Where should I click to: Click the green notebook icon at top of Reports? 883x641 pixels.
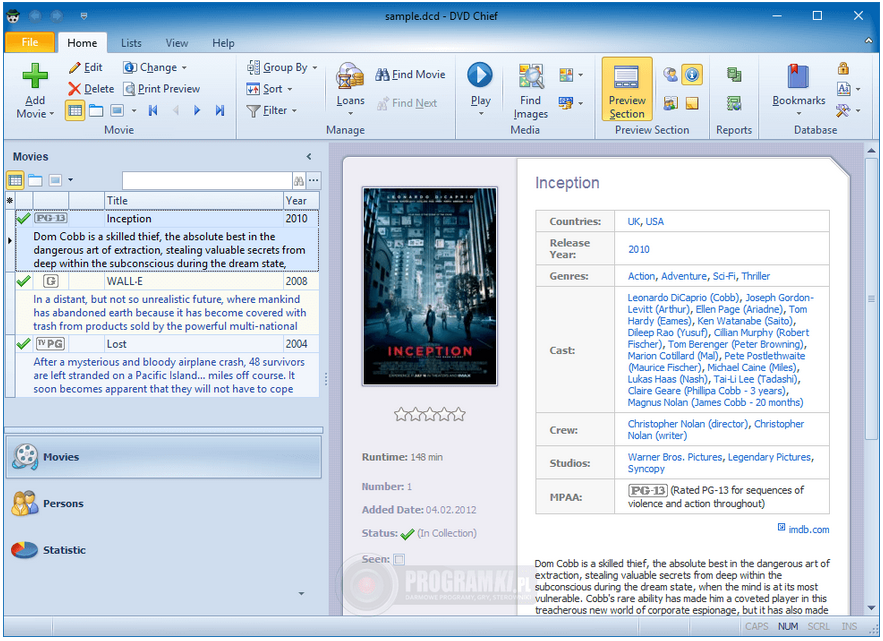coord(733,74)
